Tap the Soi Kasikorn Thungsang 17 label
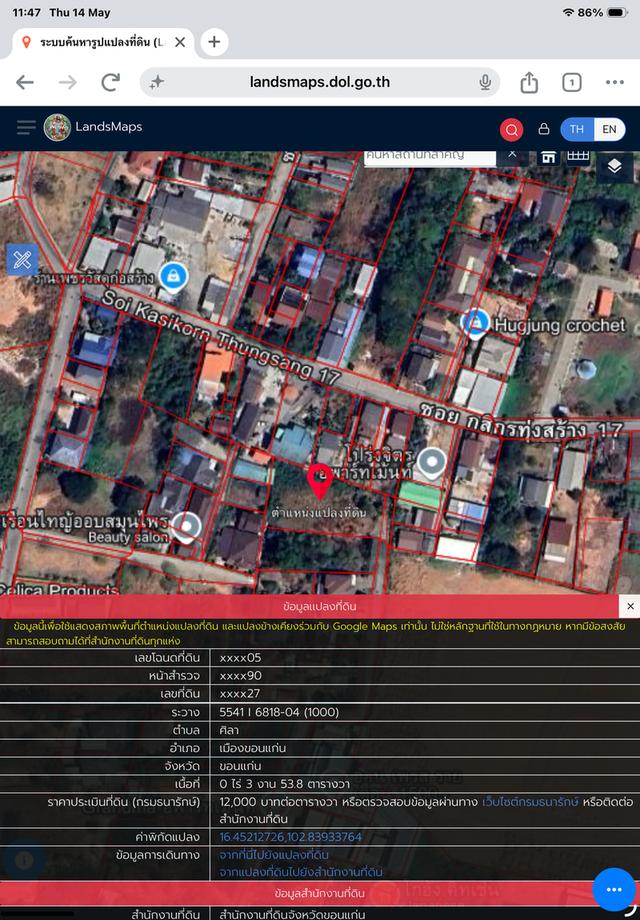This screenshot has width=640, height=920. point(221,337)
